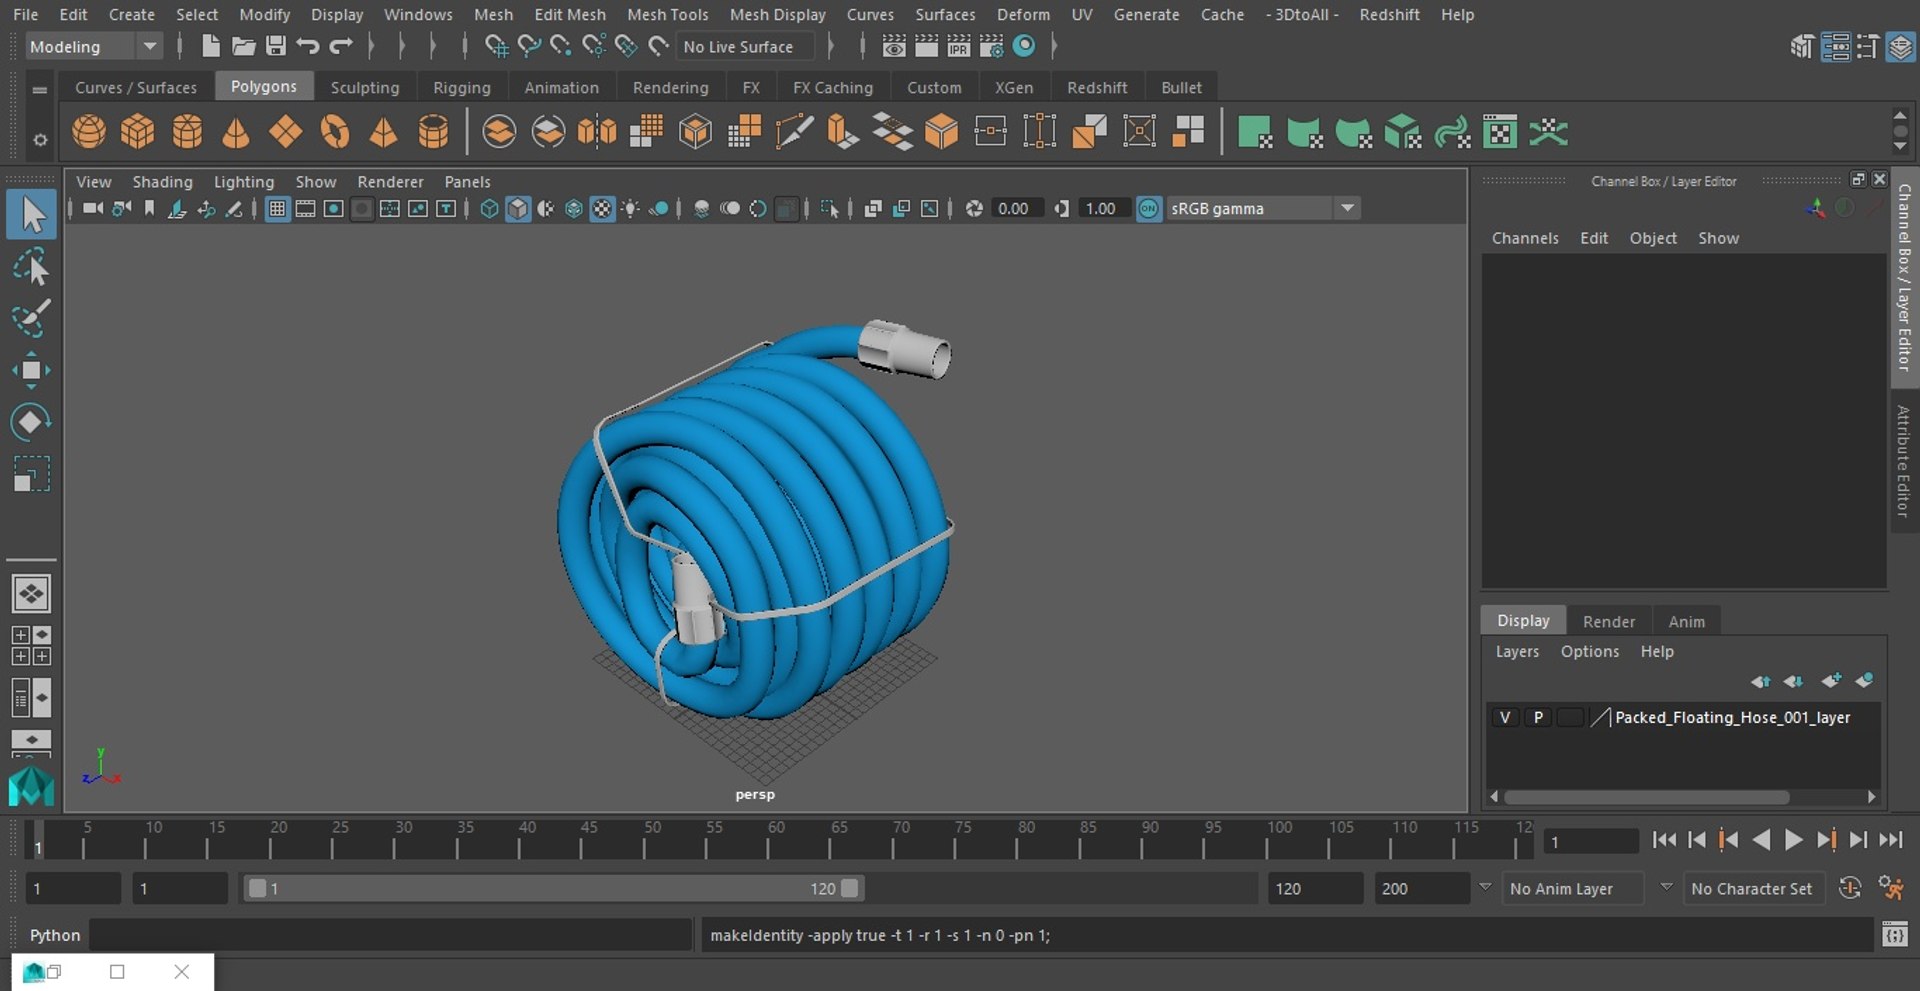Select the Rotate tool
This screenshot has width=1920, height=991.
[31, 422]
